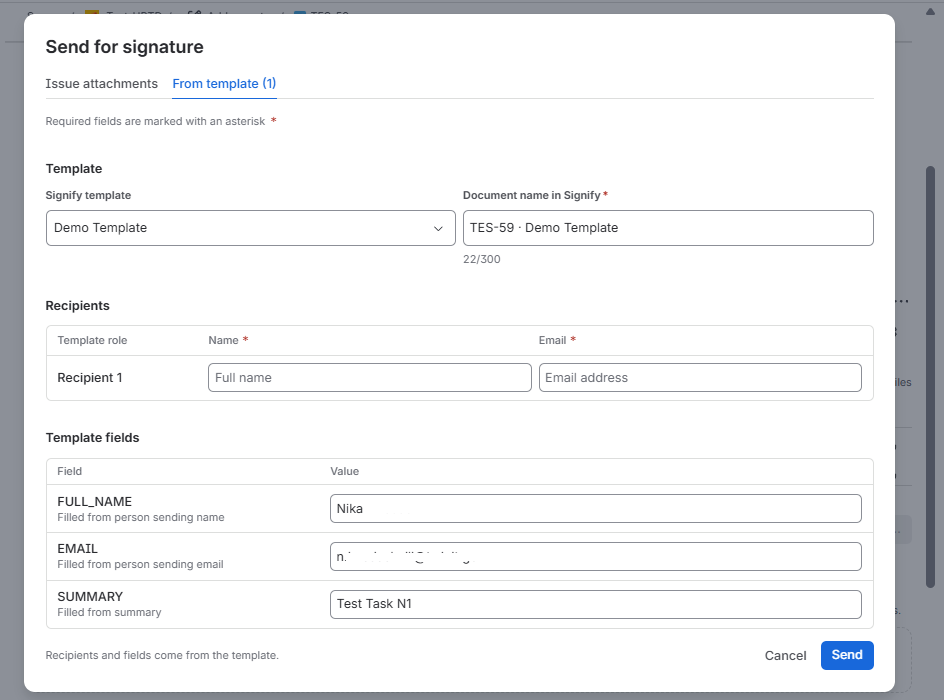The image size is (944, 700).
Task: Click the Template role column header
Action: (x=92, y=341)
